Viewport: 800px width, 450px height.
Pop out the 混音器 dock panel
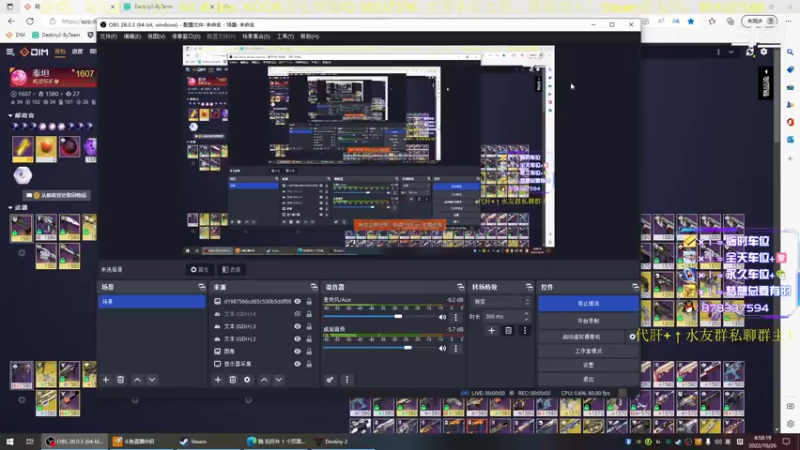click(x=460, y=287)
